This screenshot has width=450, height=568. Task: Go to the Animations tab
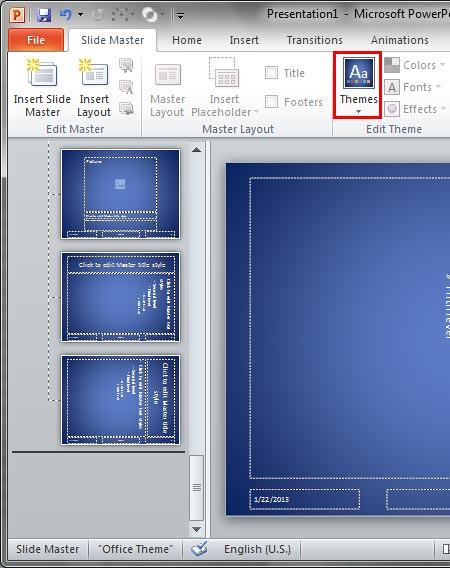(x=400, y=40)
